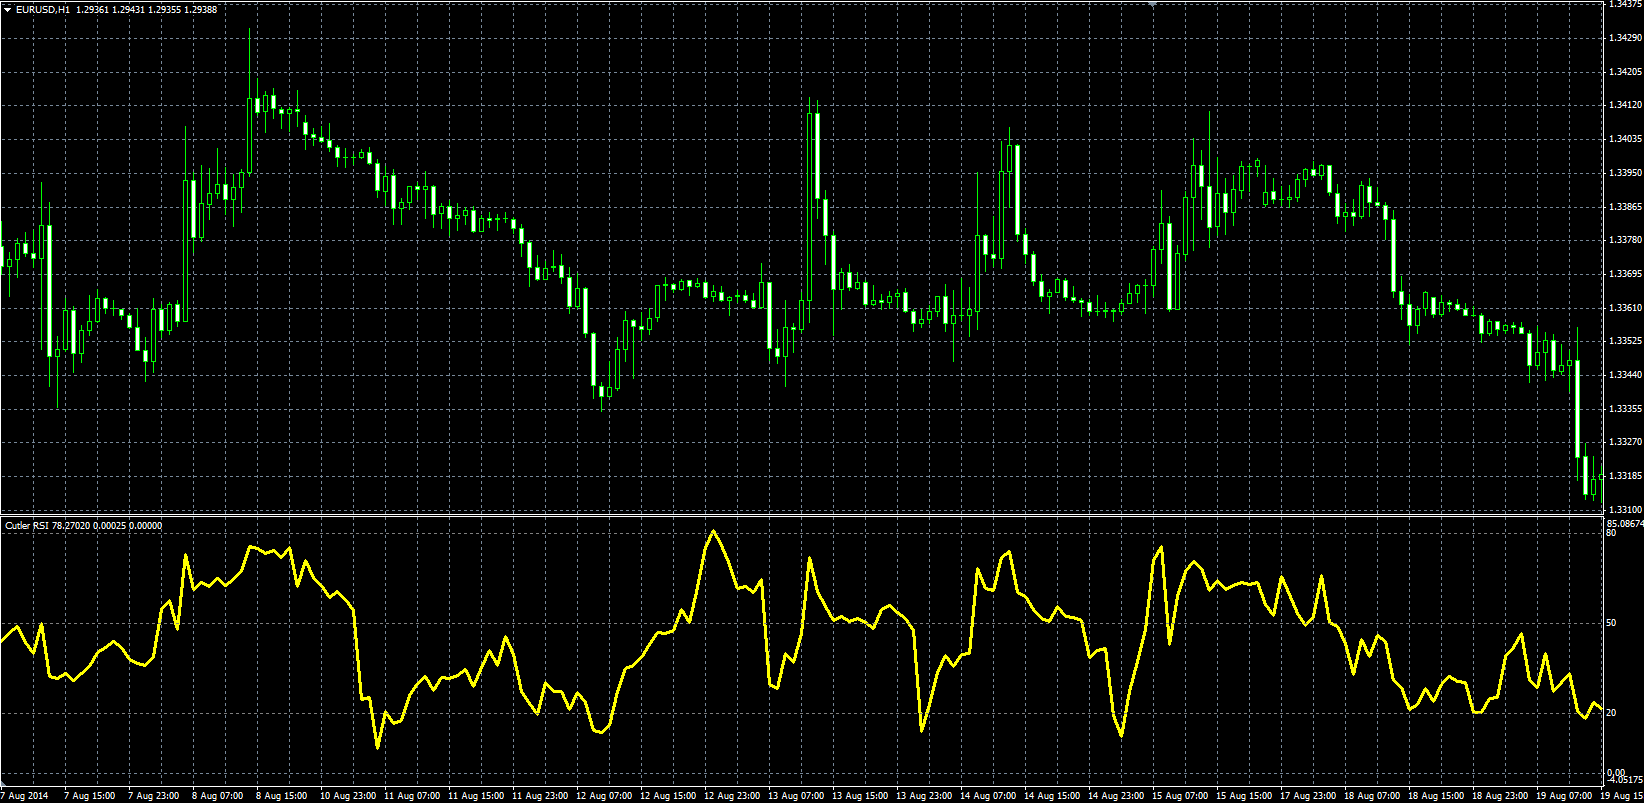Click the gray chart shift marker on top edge
The width and height of the screenshot is (1644, 803).
click(1152, 4)
